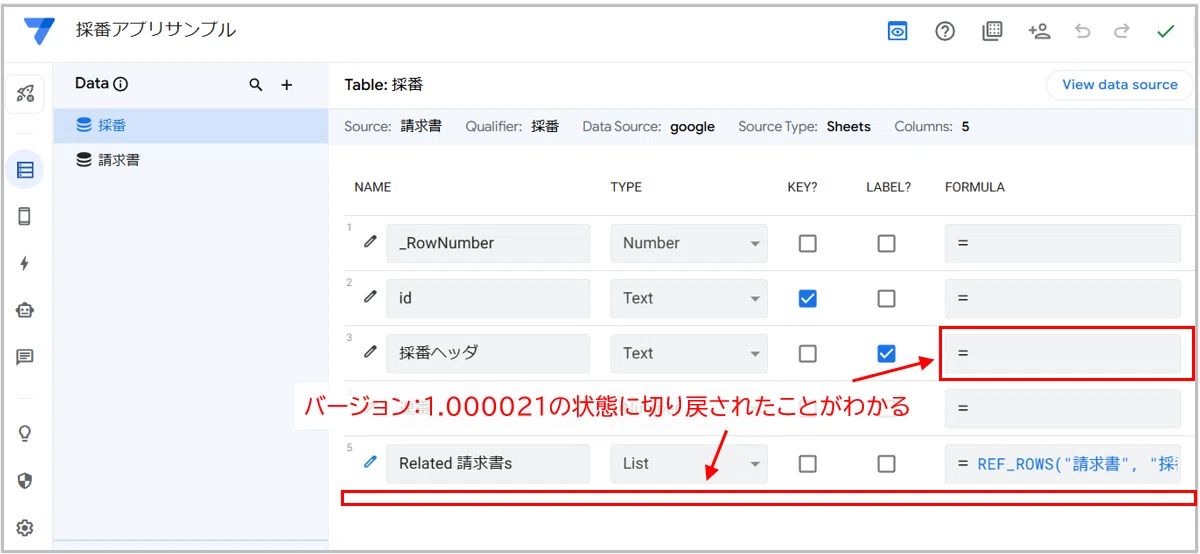This screenshot has height=554, width=1200.
Task: Open the Actions lightning bolt icon
Action: pyautogui.click(x=25, y=263)
